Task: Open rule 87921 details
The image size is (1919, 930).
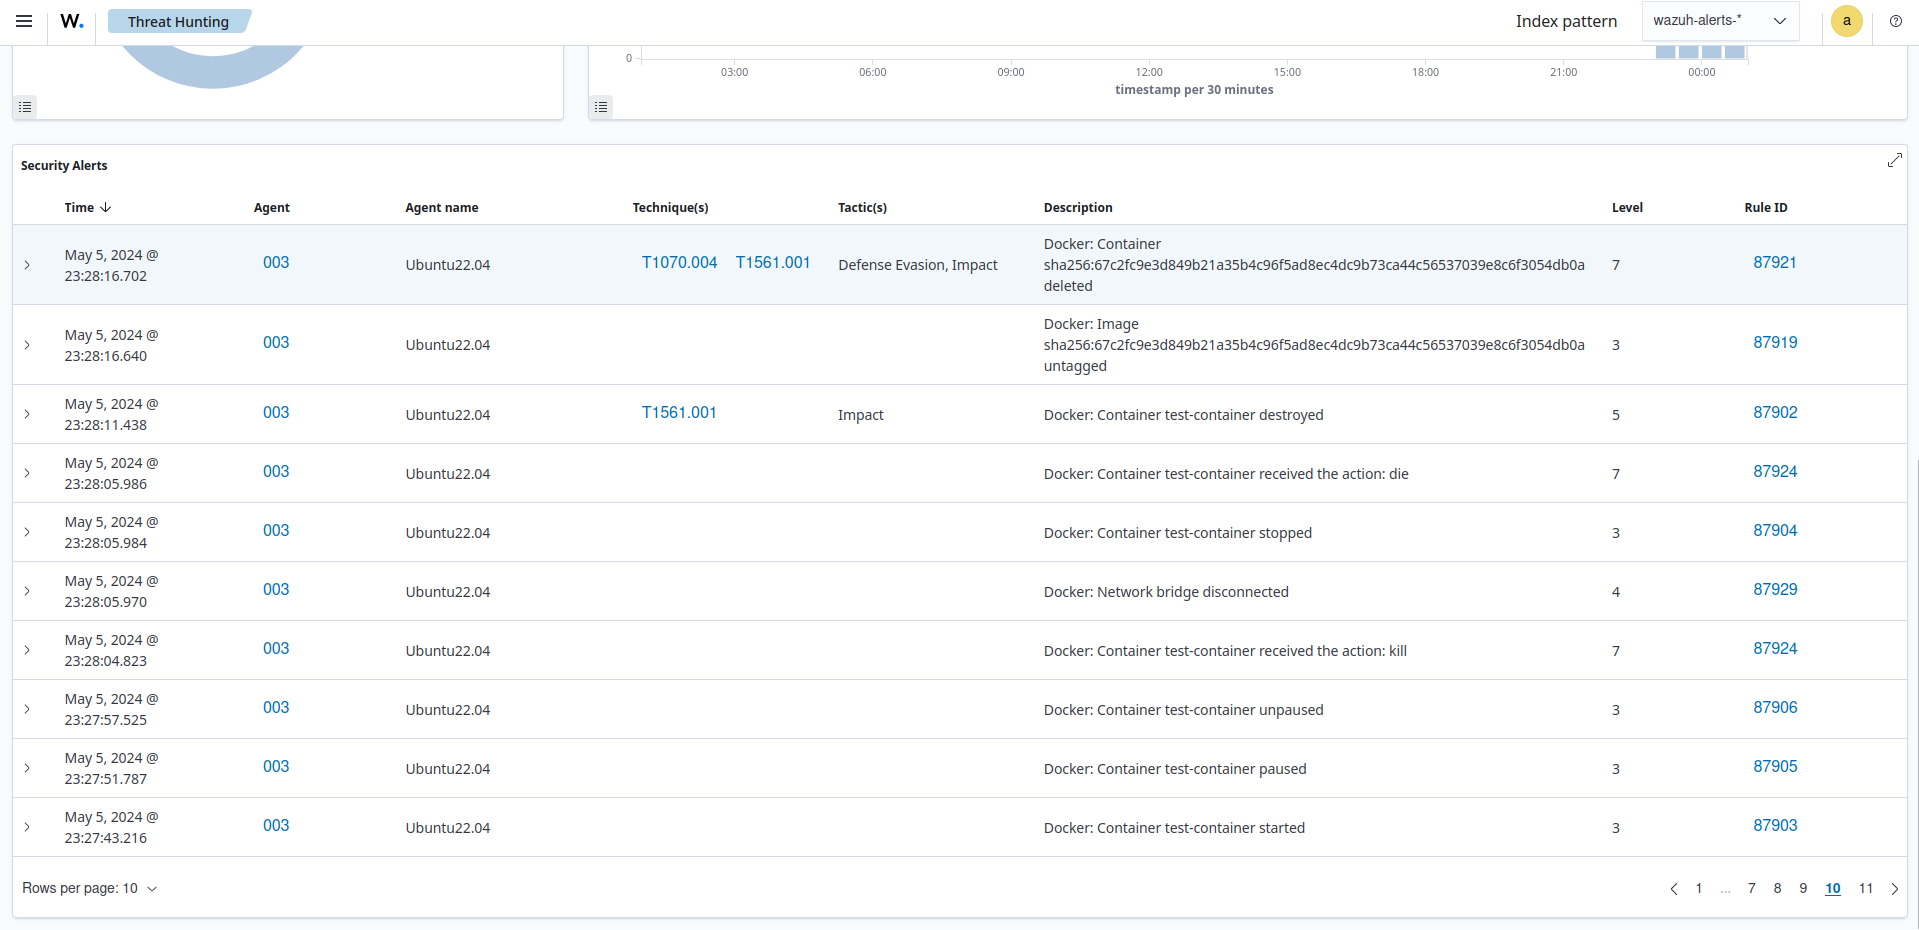Action: pos(1774,262)
